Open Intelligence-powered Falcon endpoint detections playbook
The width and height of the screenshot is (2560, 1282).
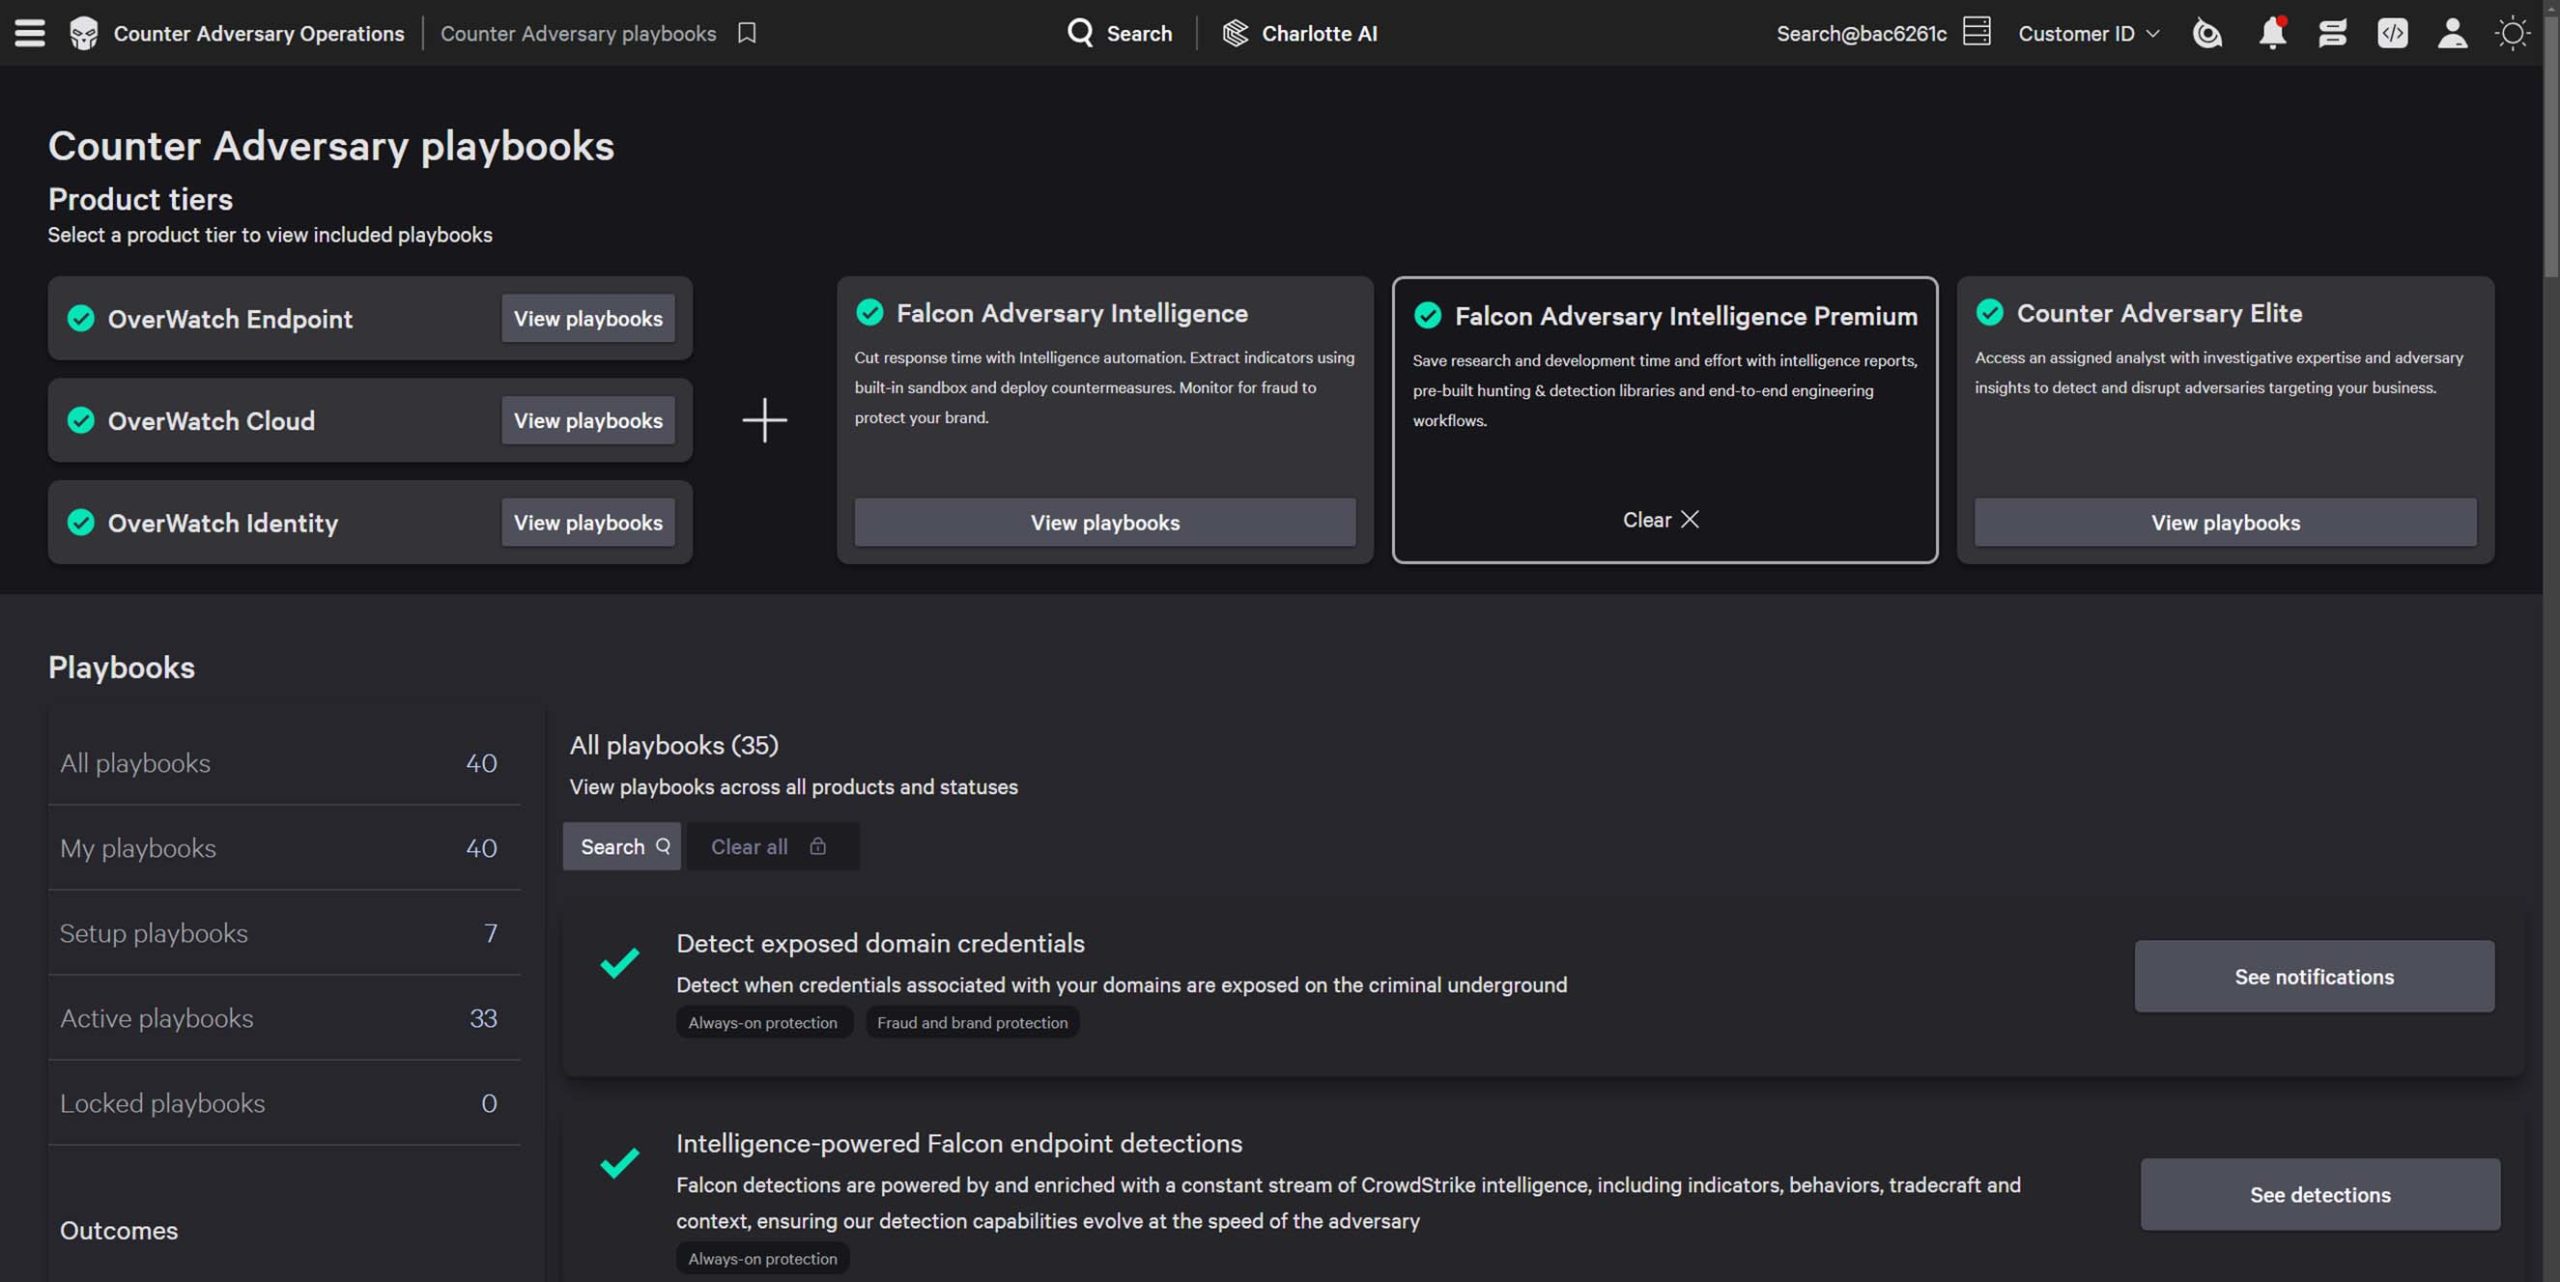[x=959, y=1143]
